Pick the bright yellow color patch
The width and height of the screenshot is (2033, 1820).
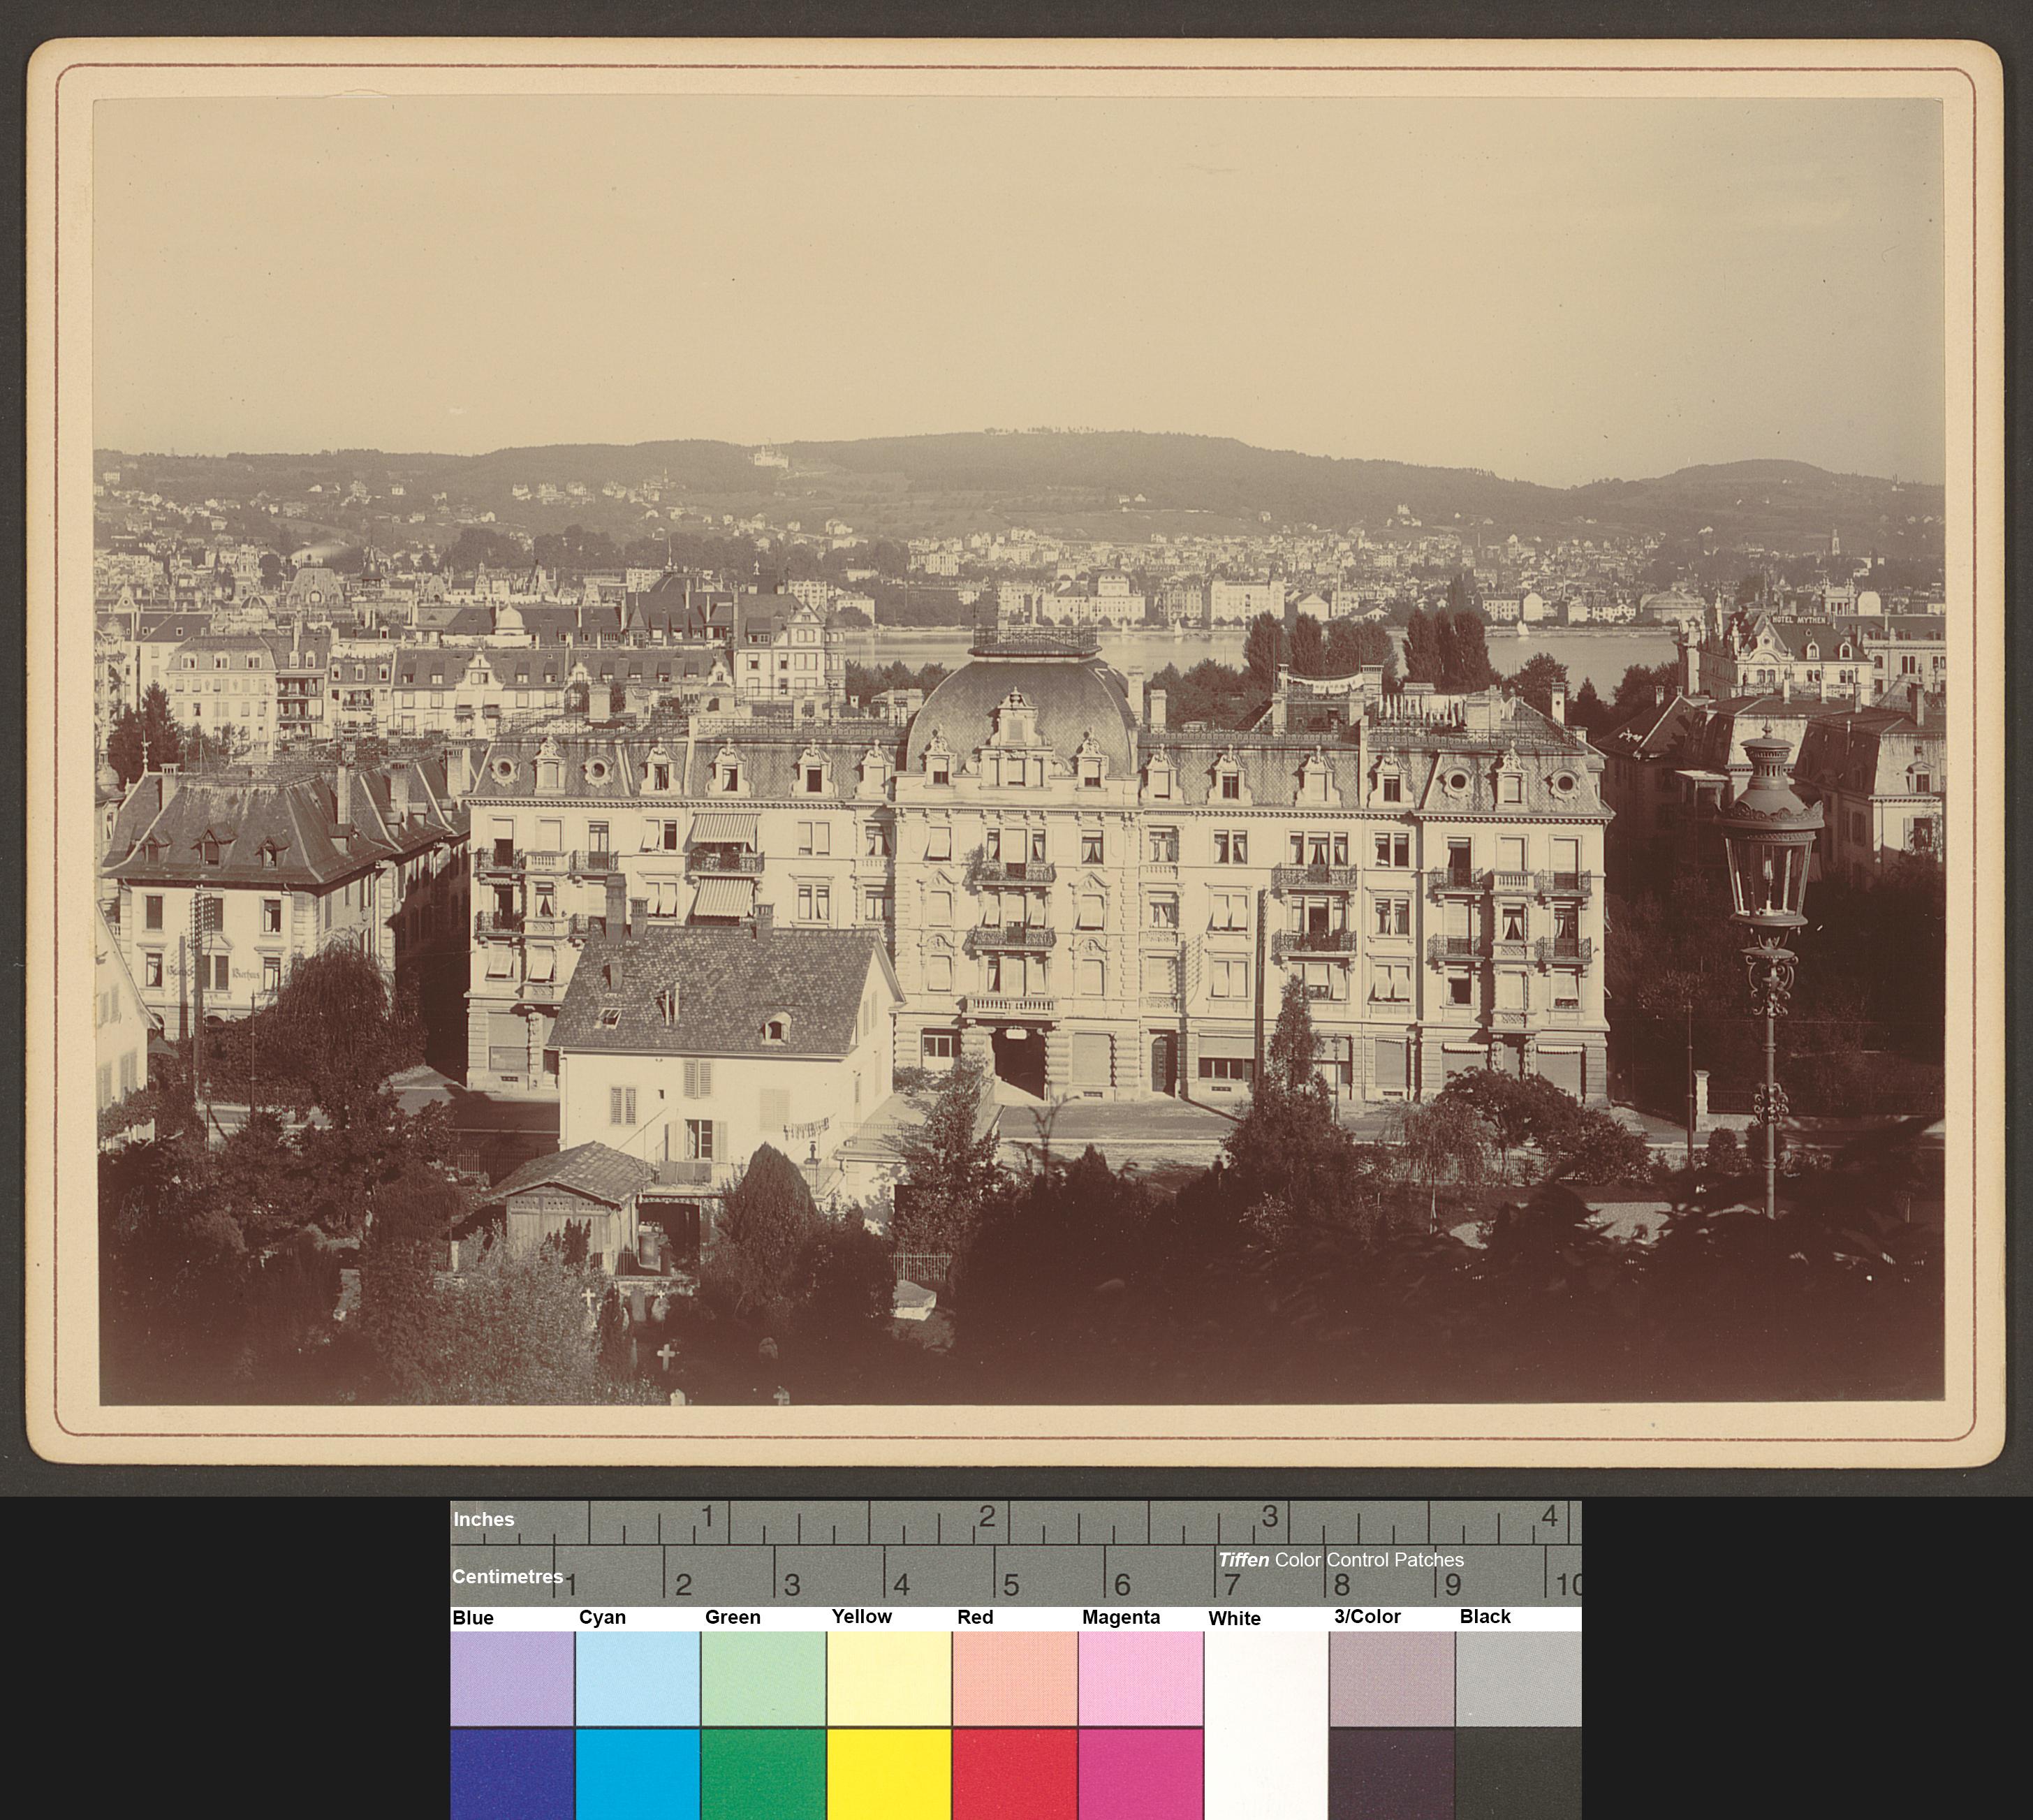click(x=888, y=1774)
